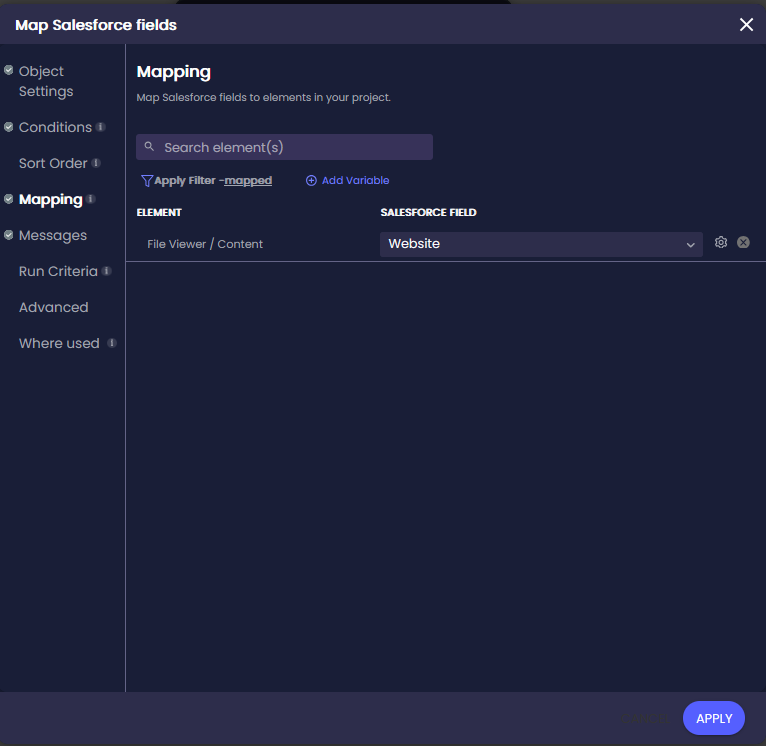
Task: Click the SALESFORCE FIELD column header
Action: [428, 213]
